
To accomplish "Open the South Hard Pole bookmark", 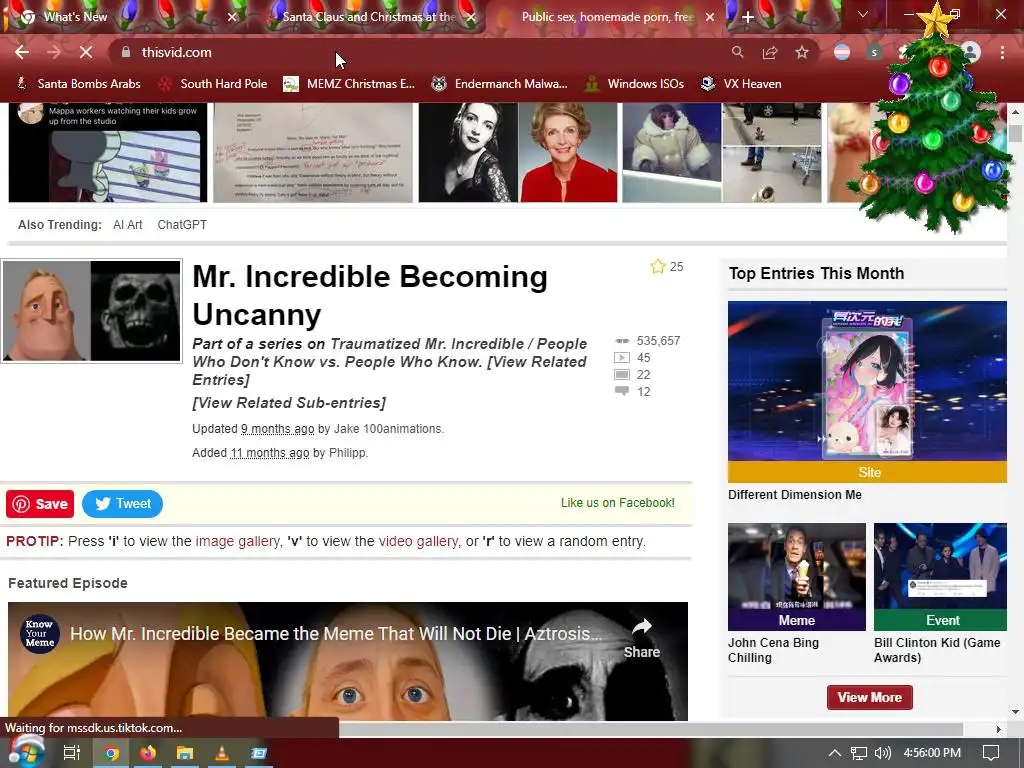I will pyautogui.click(x=214, y=84).
